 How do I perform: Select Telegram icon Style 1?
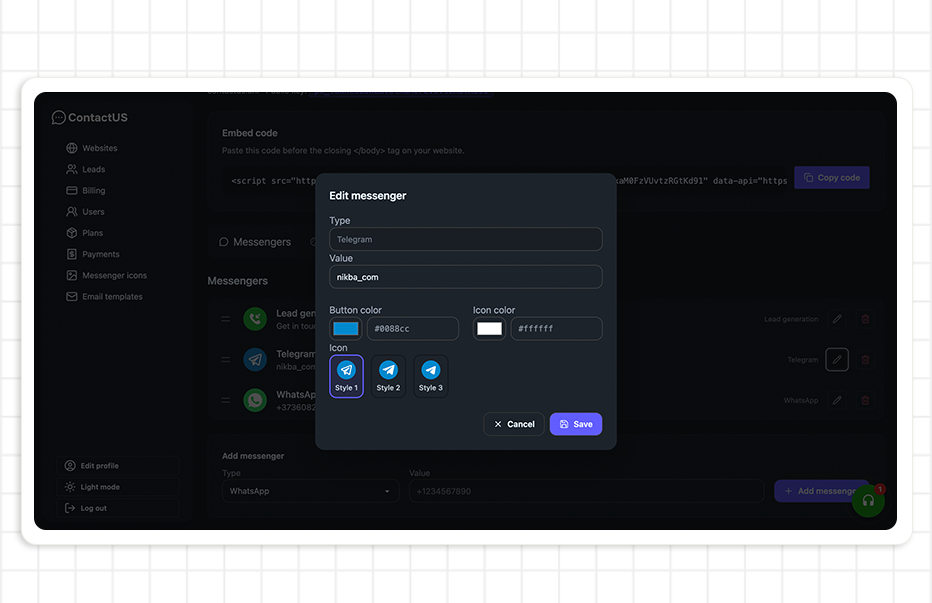pyautogui.click(x=346, y=376)
